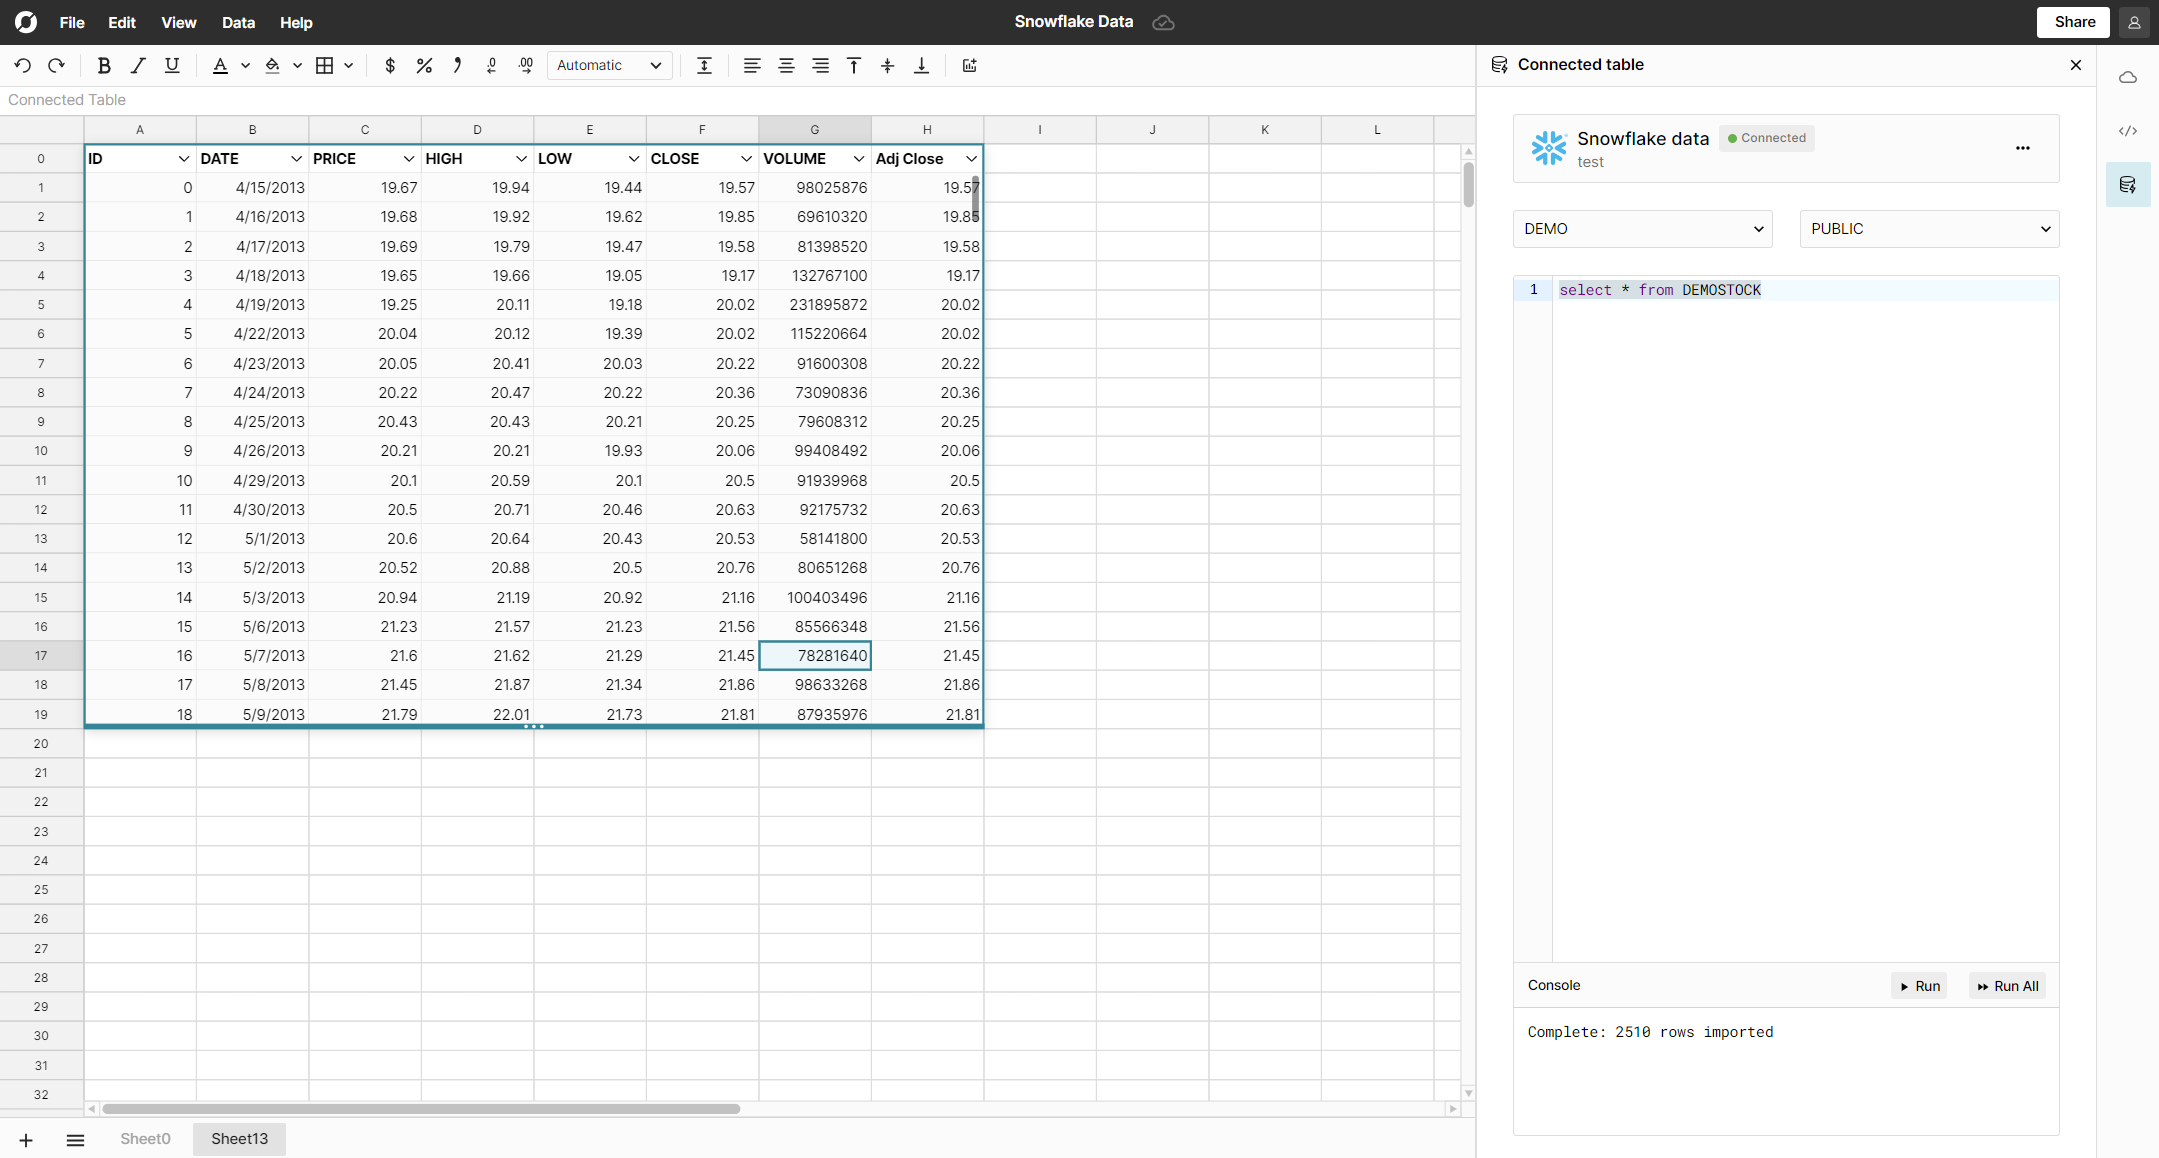Open the fill color picker
Screen dimensions: 2159x1158
pyautogui.click(x=272, y=66)
